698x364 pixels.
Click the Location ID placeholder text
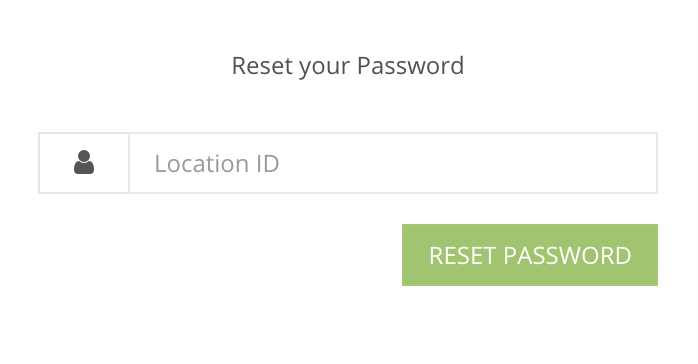(217, 163)
